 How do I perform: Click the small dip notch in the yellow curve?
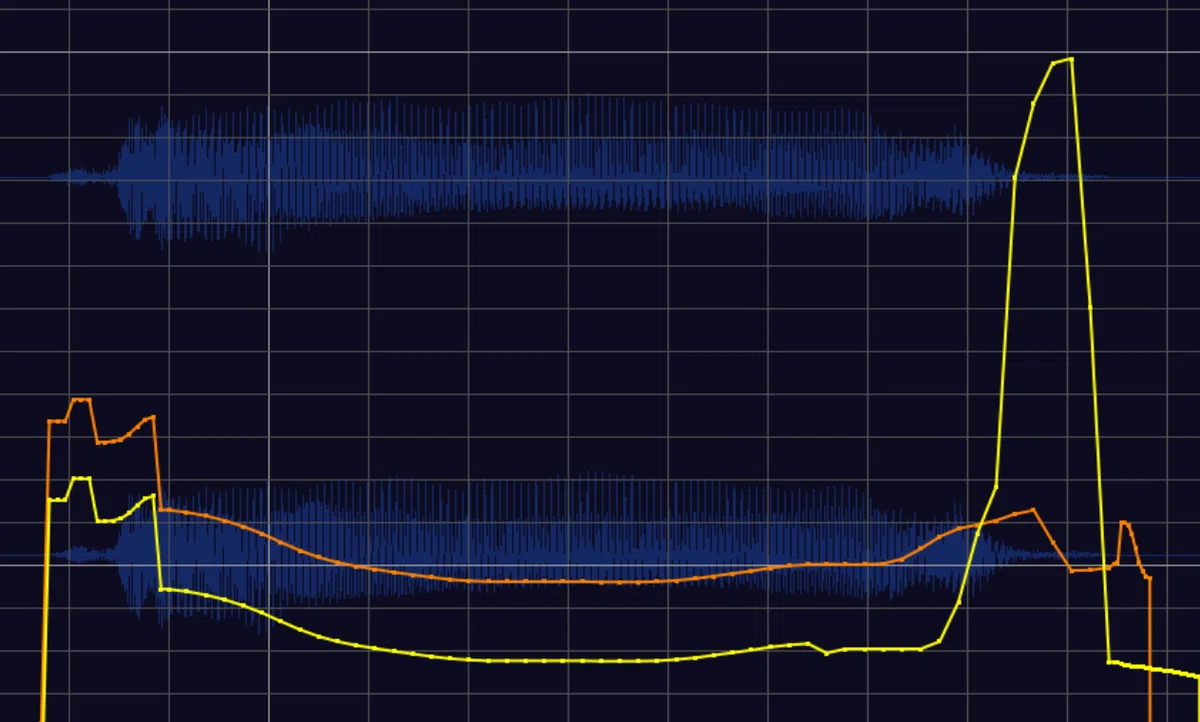click(826, 653)
